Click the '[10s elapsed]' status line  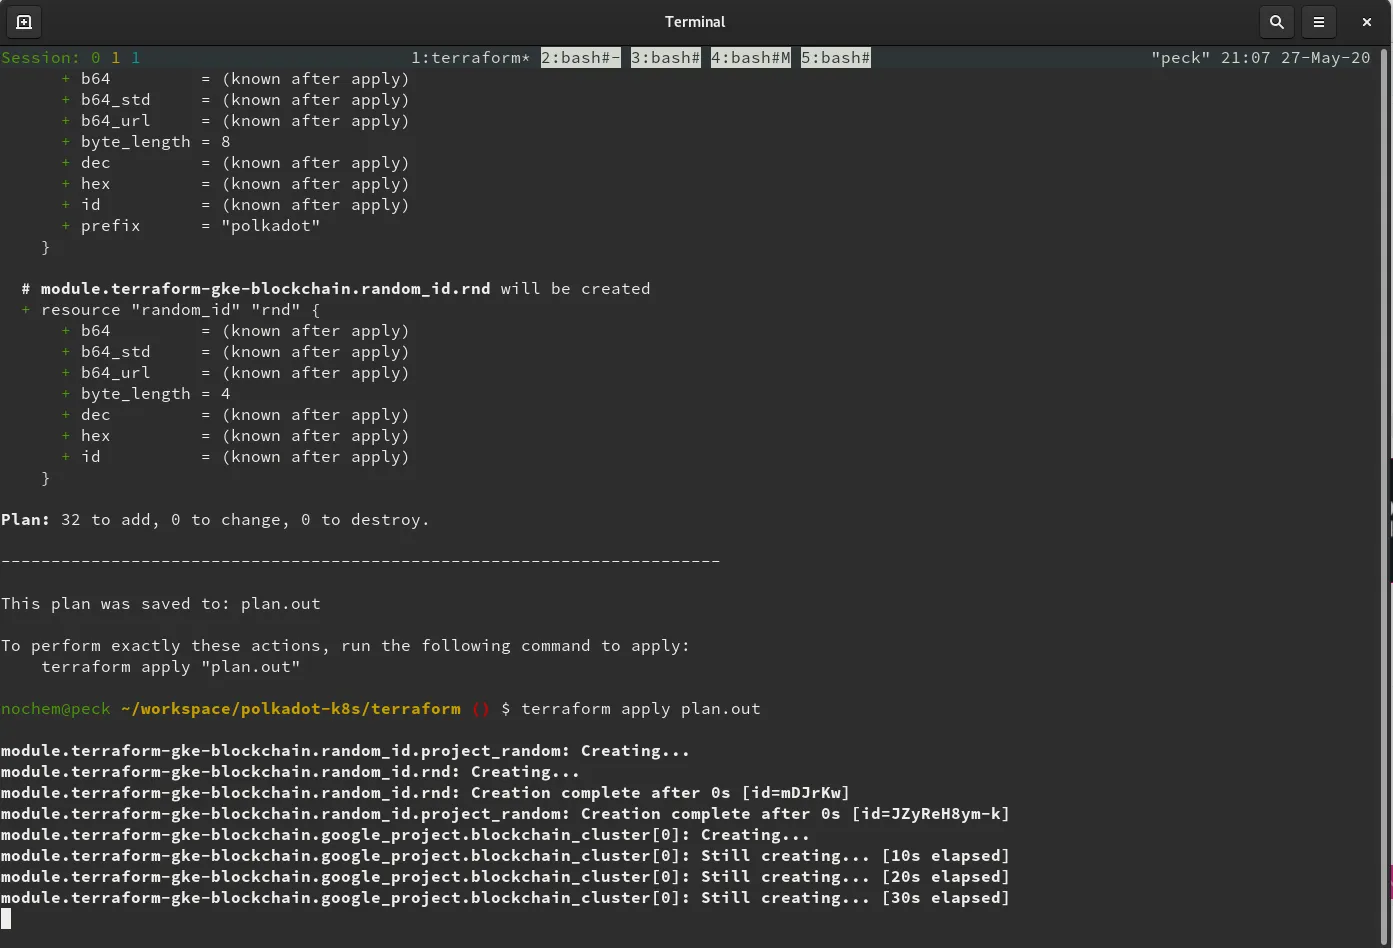[506, 856]
